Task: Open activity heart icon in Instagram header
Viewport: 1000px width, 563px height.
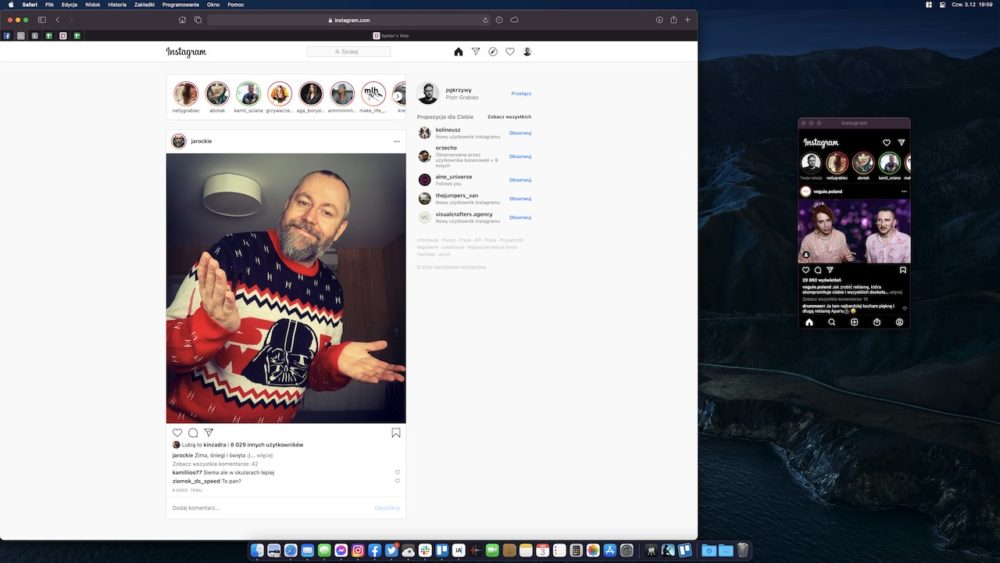Action: [x=510, y=52]
